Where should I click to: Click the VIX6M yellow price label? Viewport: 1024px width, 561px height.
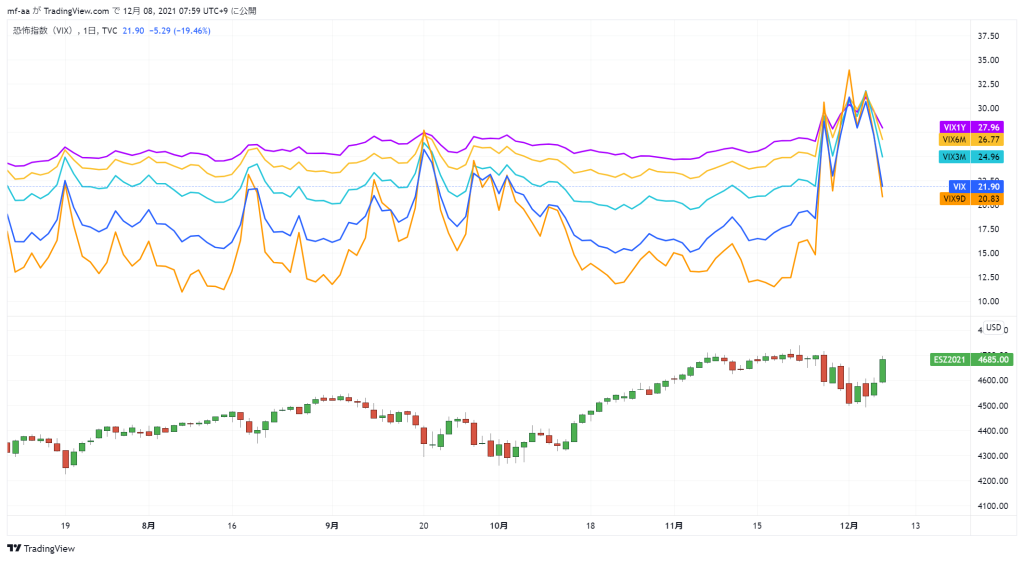coord(970,140)
